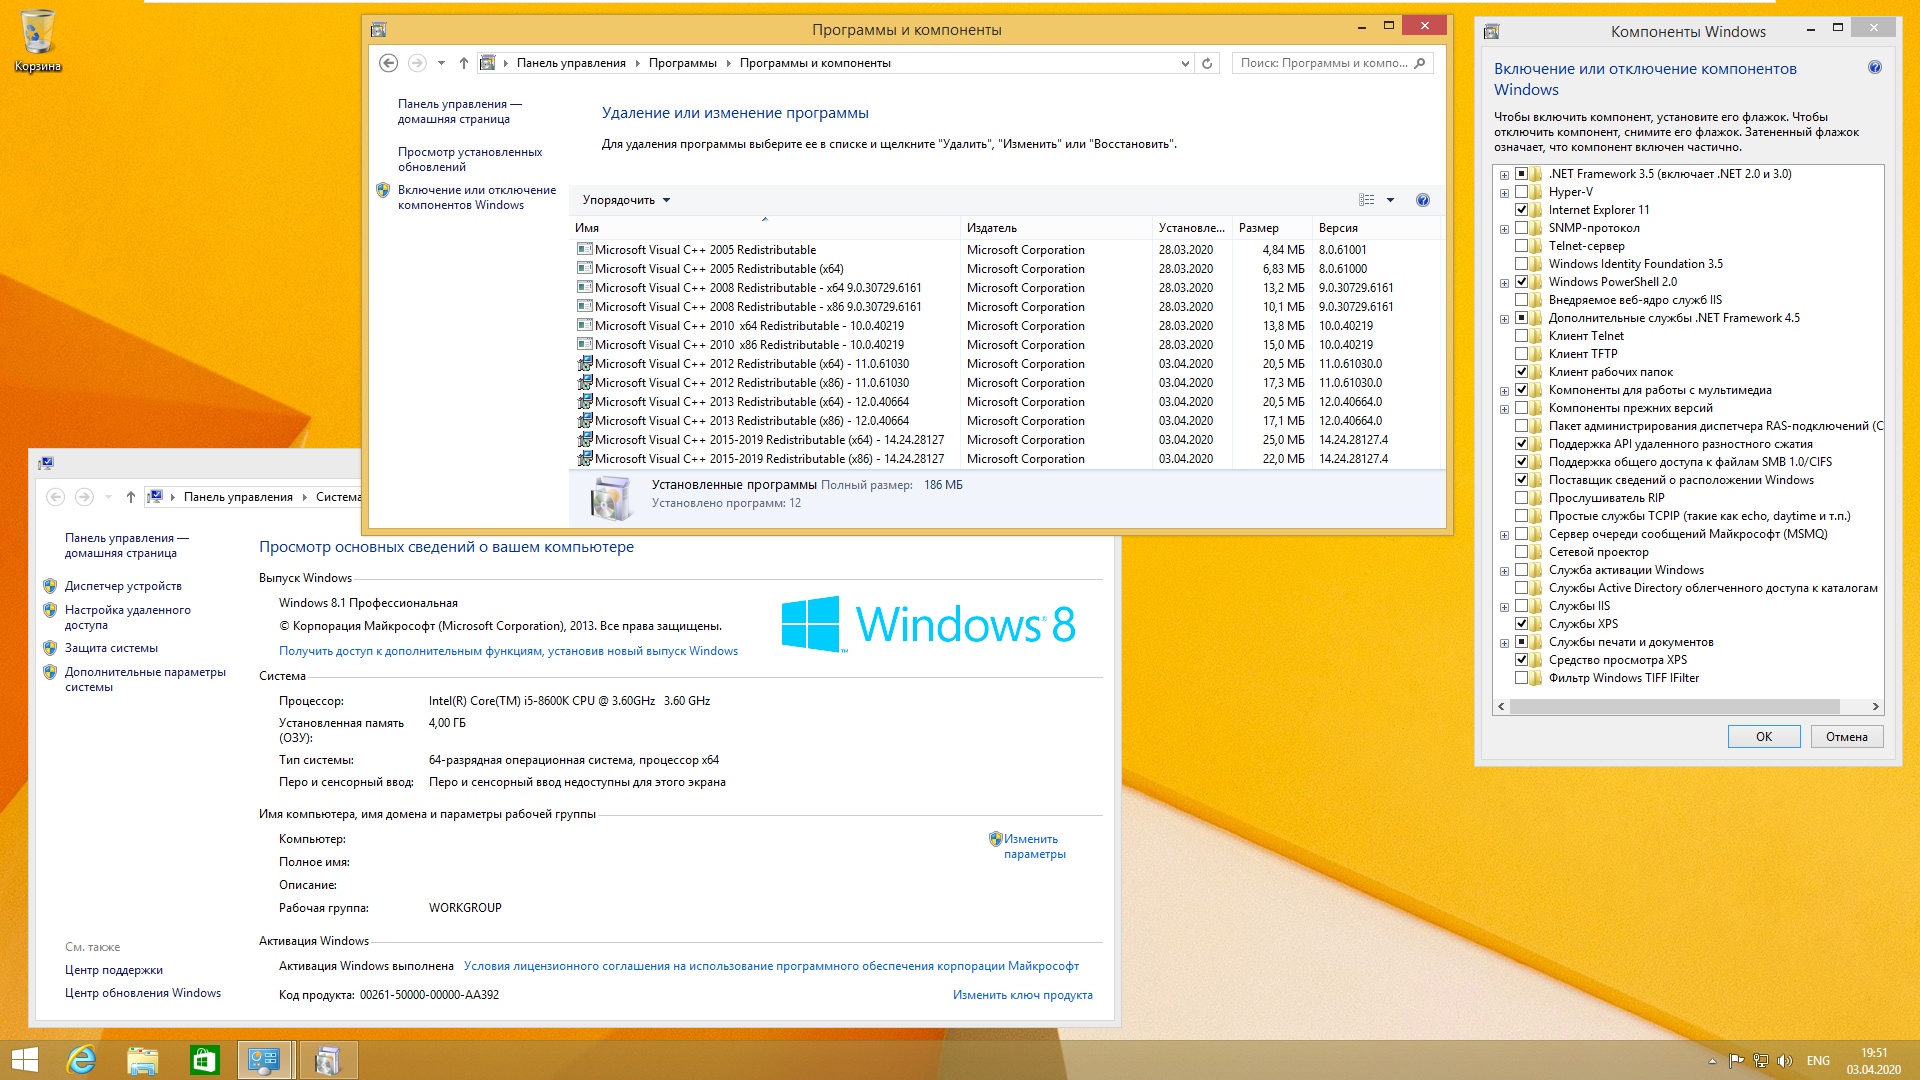
Task: Open Windows Start button on taskbar
Action: (x=25, y=1060)
